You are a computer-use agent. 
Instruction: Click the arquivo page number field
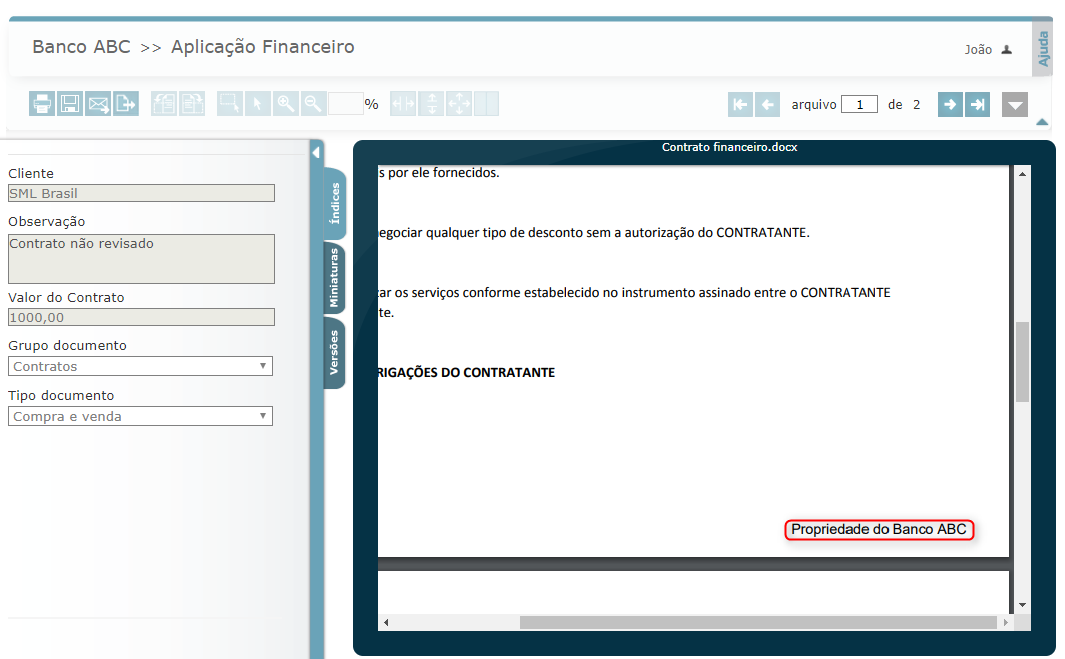point(859,104)
